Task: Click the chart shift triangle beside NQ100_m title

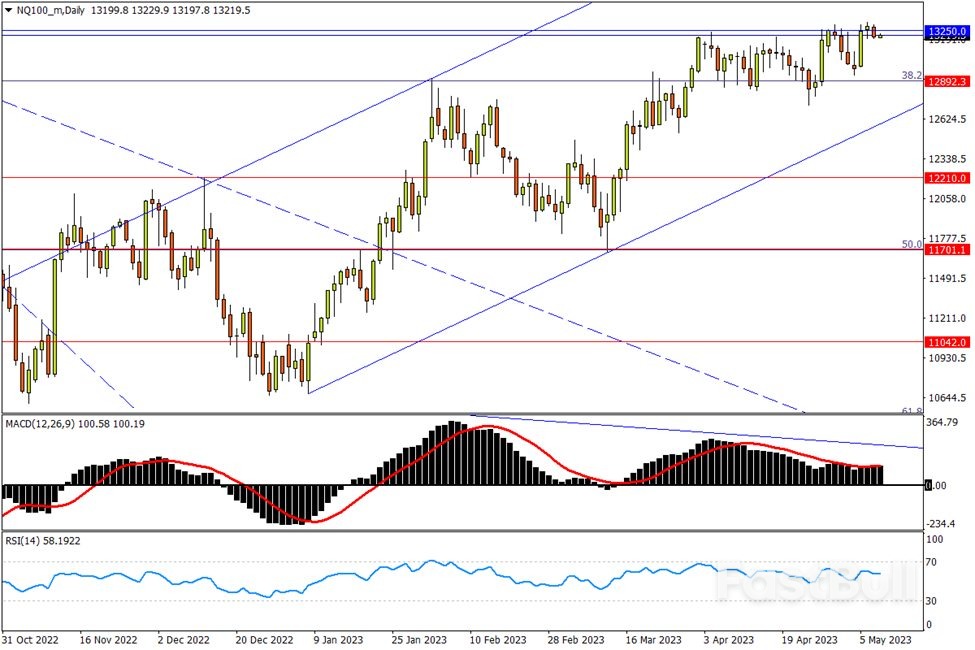Action: coord(9,10)
